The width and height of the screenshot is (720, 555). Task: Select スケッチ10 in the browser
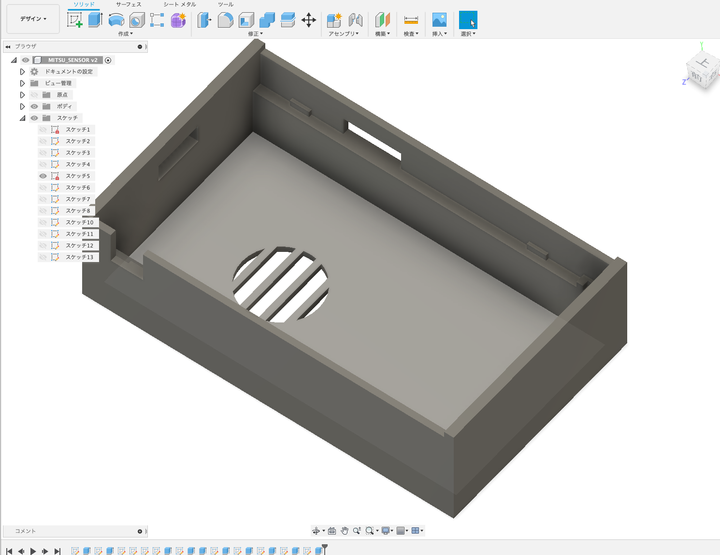coord(80,222)
